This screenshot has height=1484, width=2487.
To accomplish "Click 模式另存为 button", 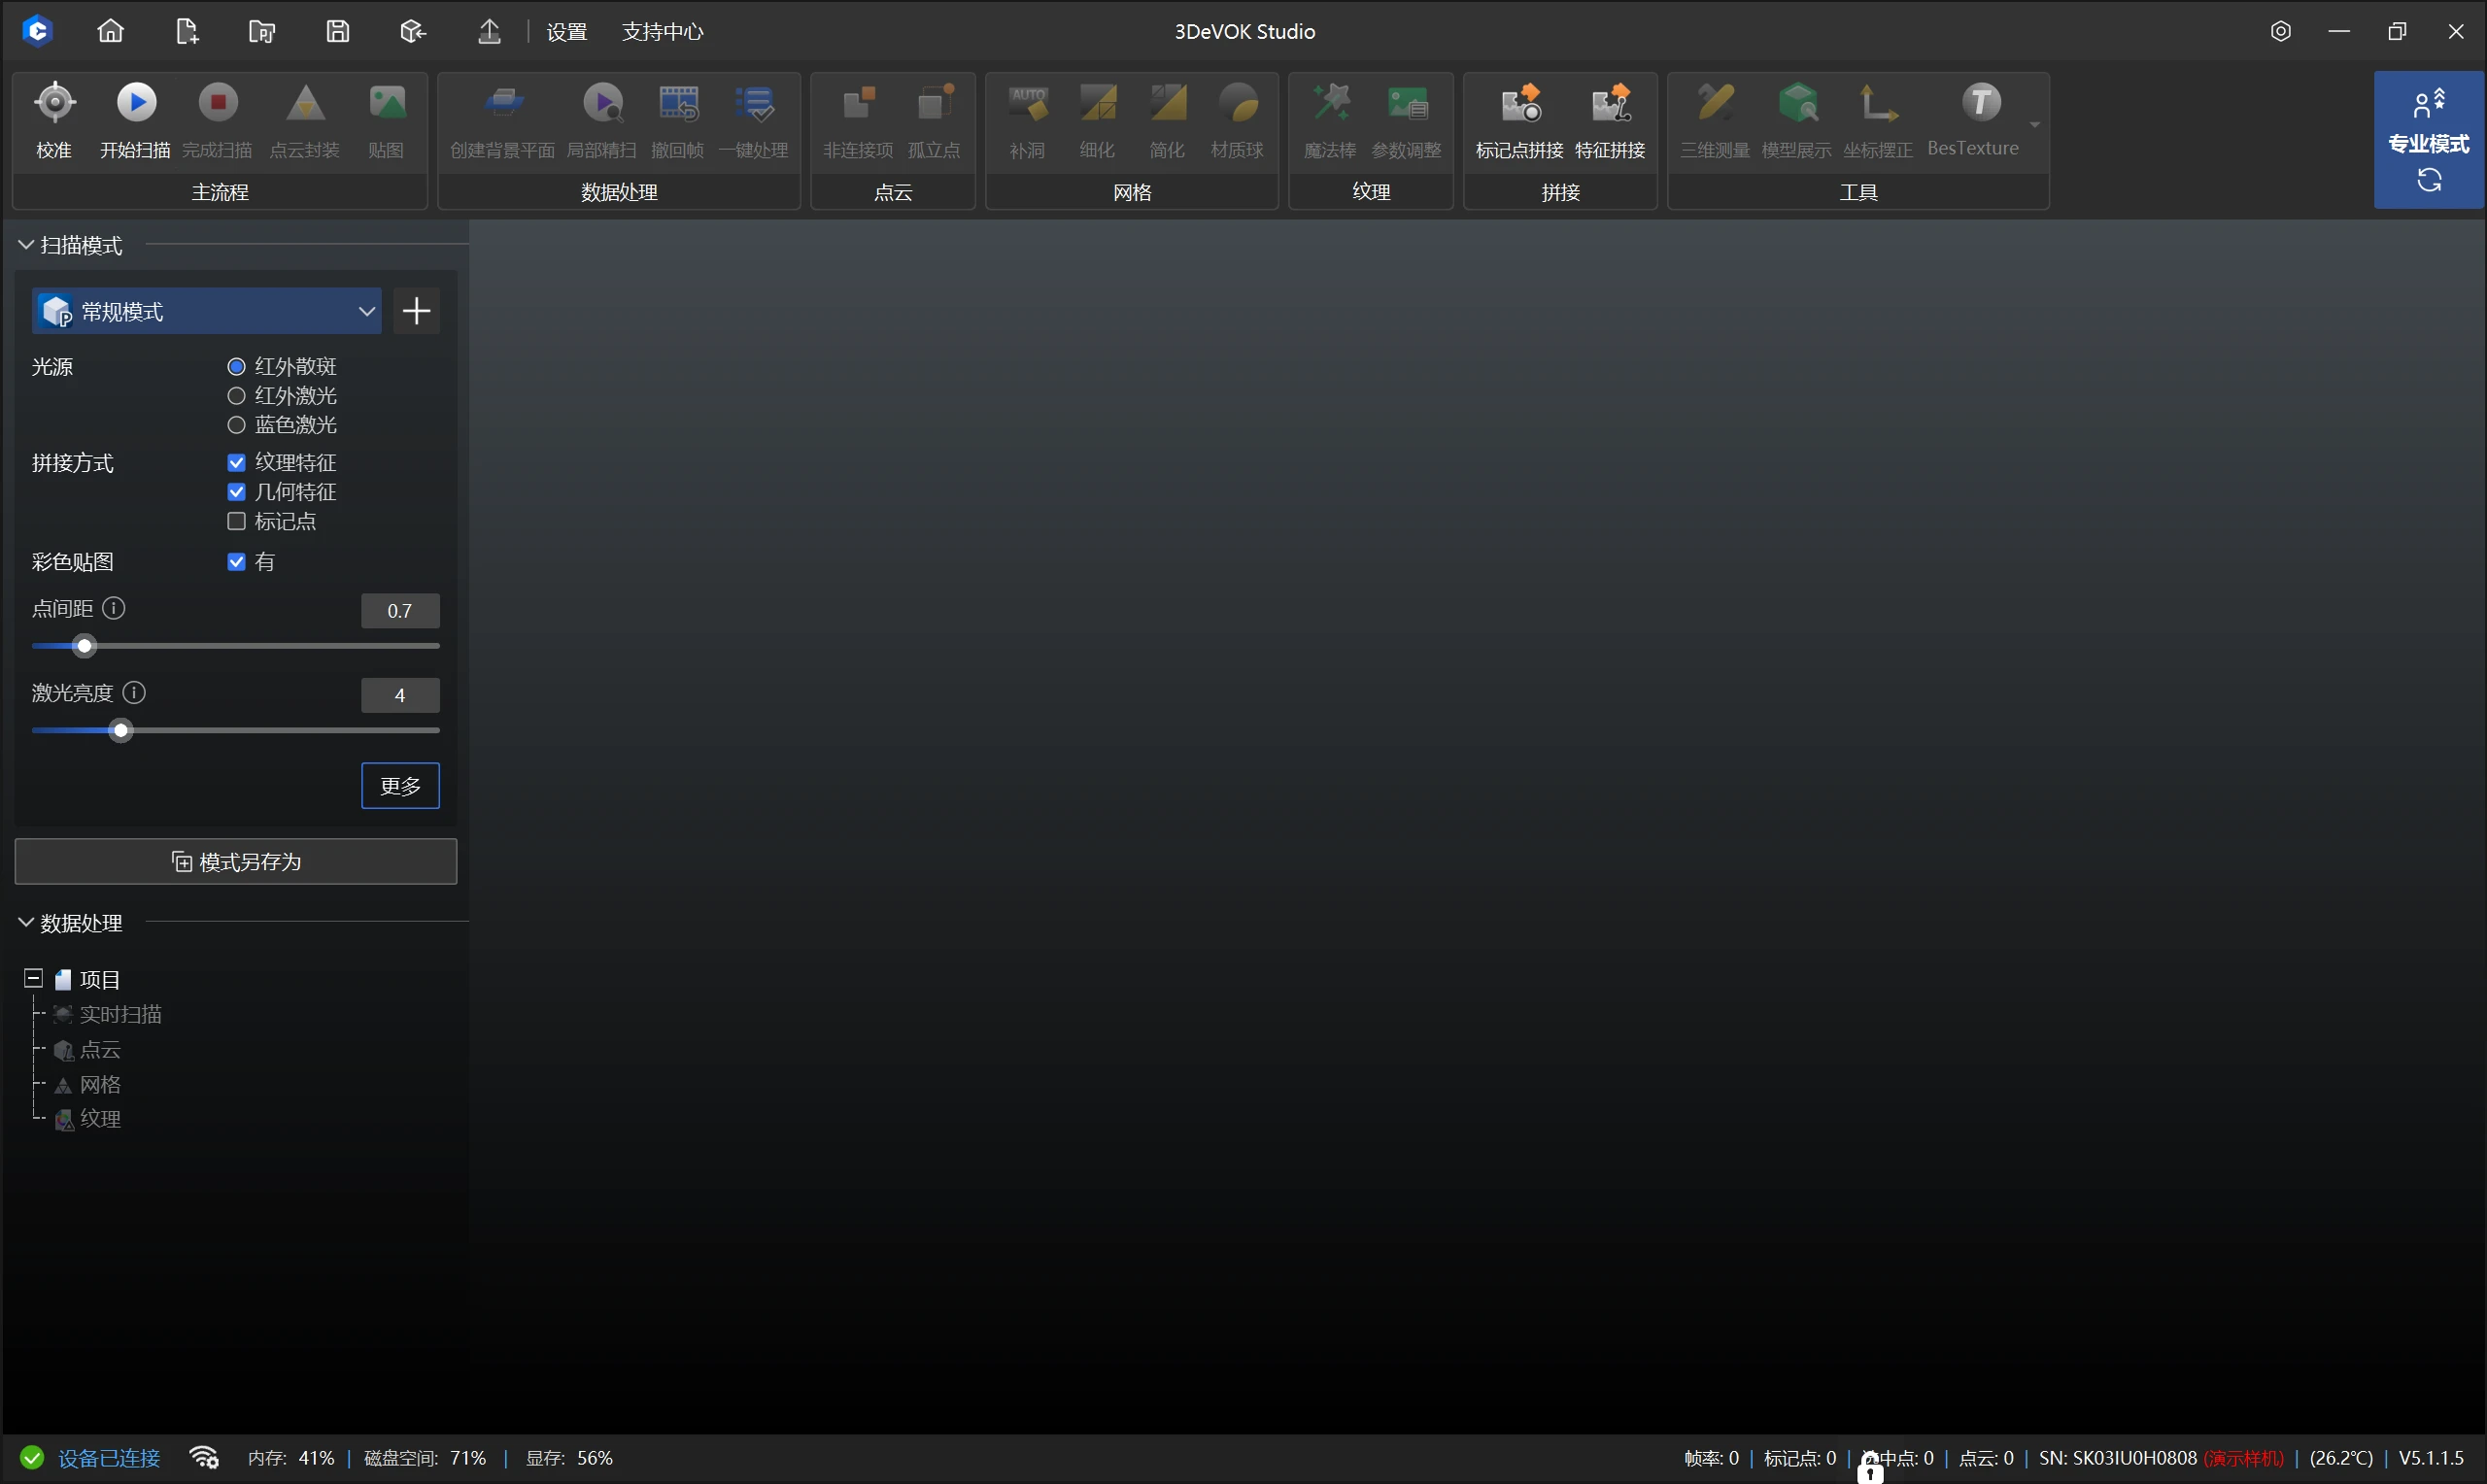I will point(236,862).
